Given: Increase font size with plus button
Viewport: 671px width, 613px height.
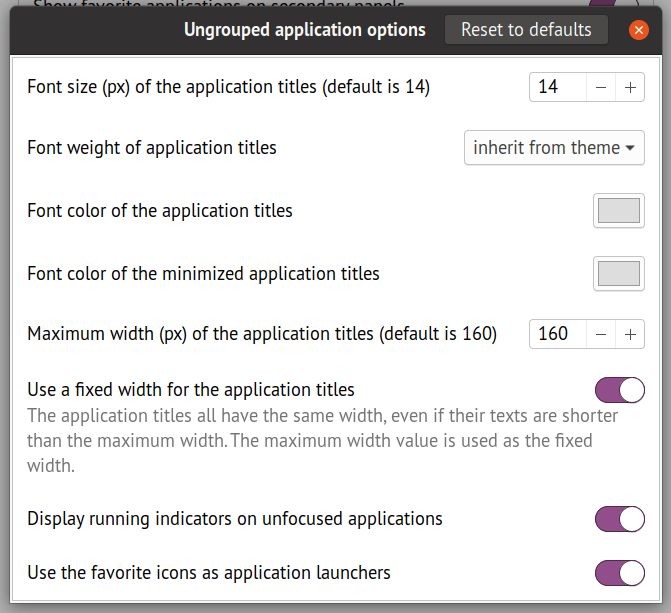Looking at the screenshot, I should [x=630, y=87].
